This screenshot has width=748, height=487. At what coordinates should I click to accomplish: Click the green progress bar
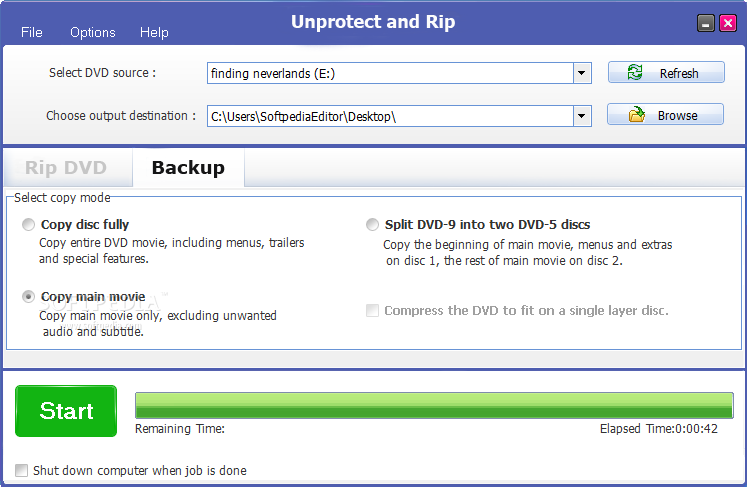pos(434,405)
